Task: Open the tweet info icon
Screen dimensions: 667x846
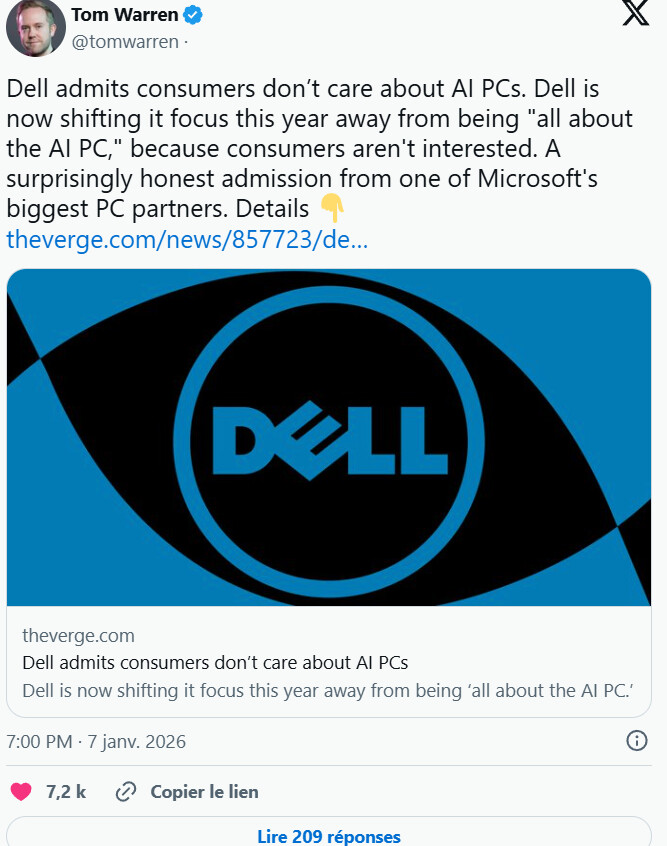Action: tap(636, 741)
